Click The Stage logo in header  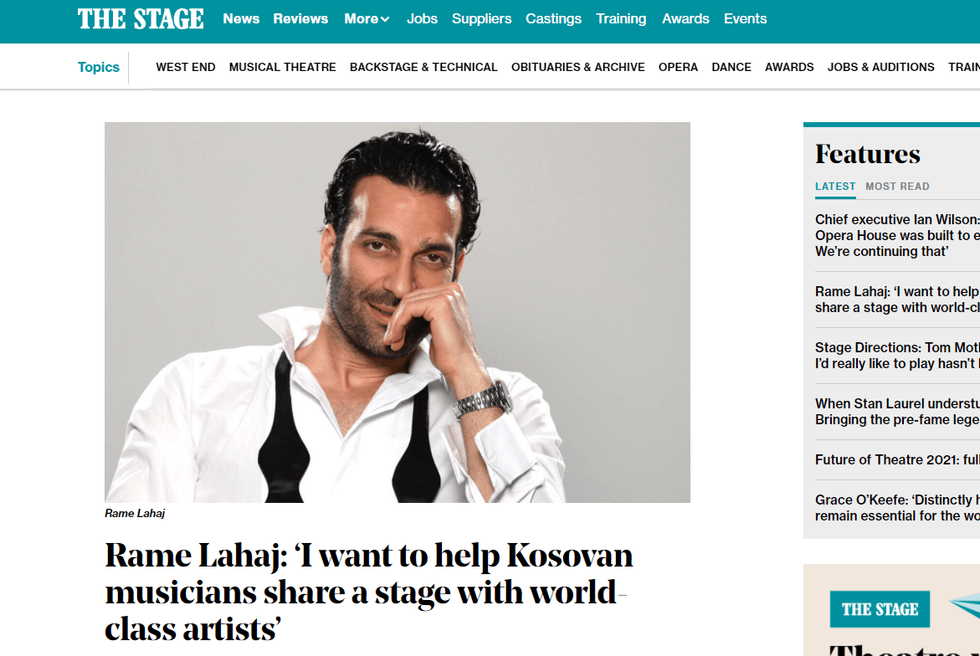pos(141,19)
